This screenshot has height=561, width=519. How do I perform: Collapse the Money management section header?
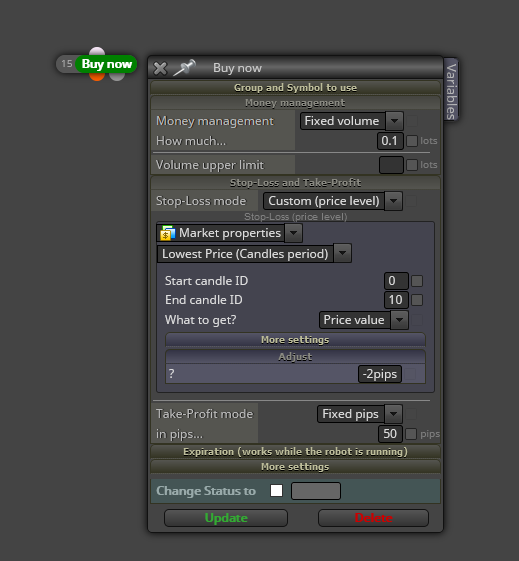pos(295,103)
